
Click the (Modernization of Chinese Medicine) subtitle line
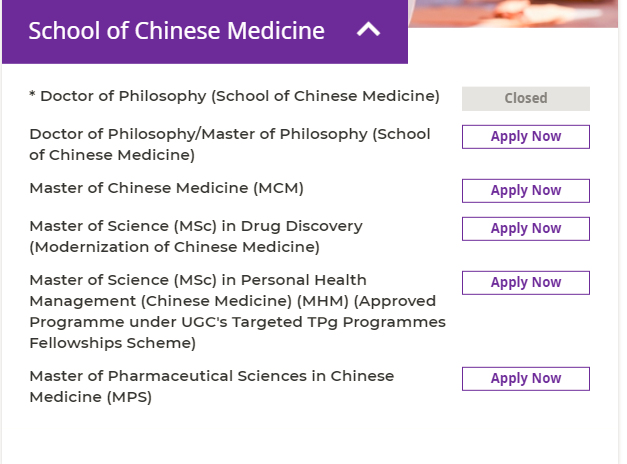pyautogui.click(x=175, y=247)
